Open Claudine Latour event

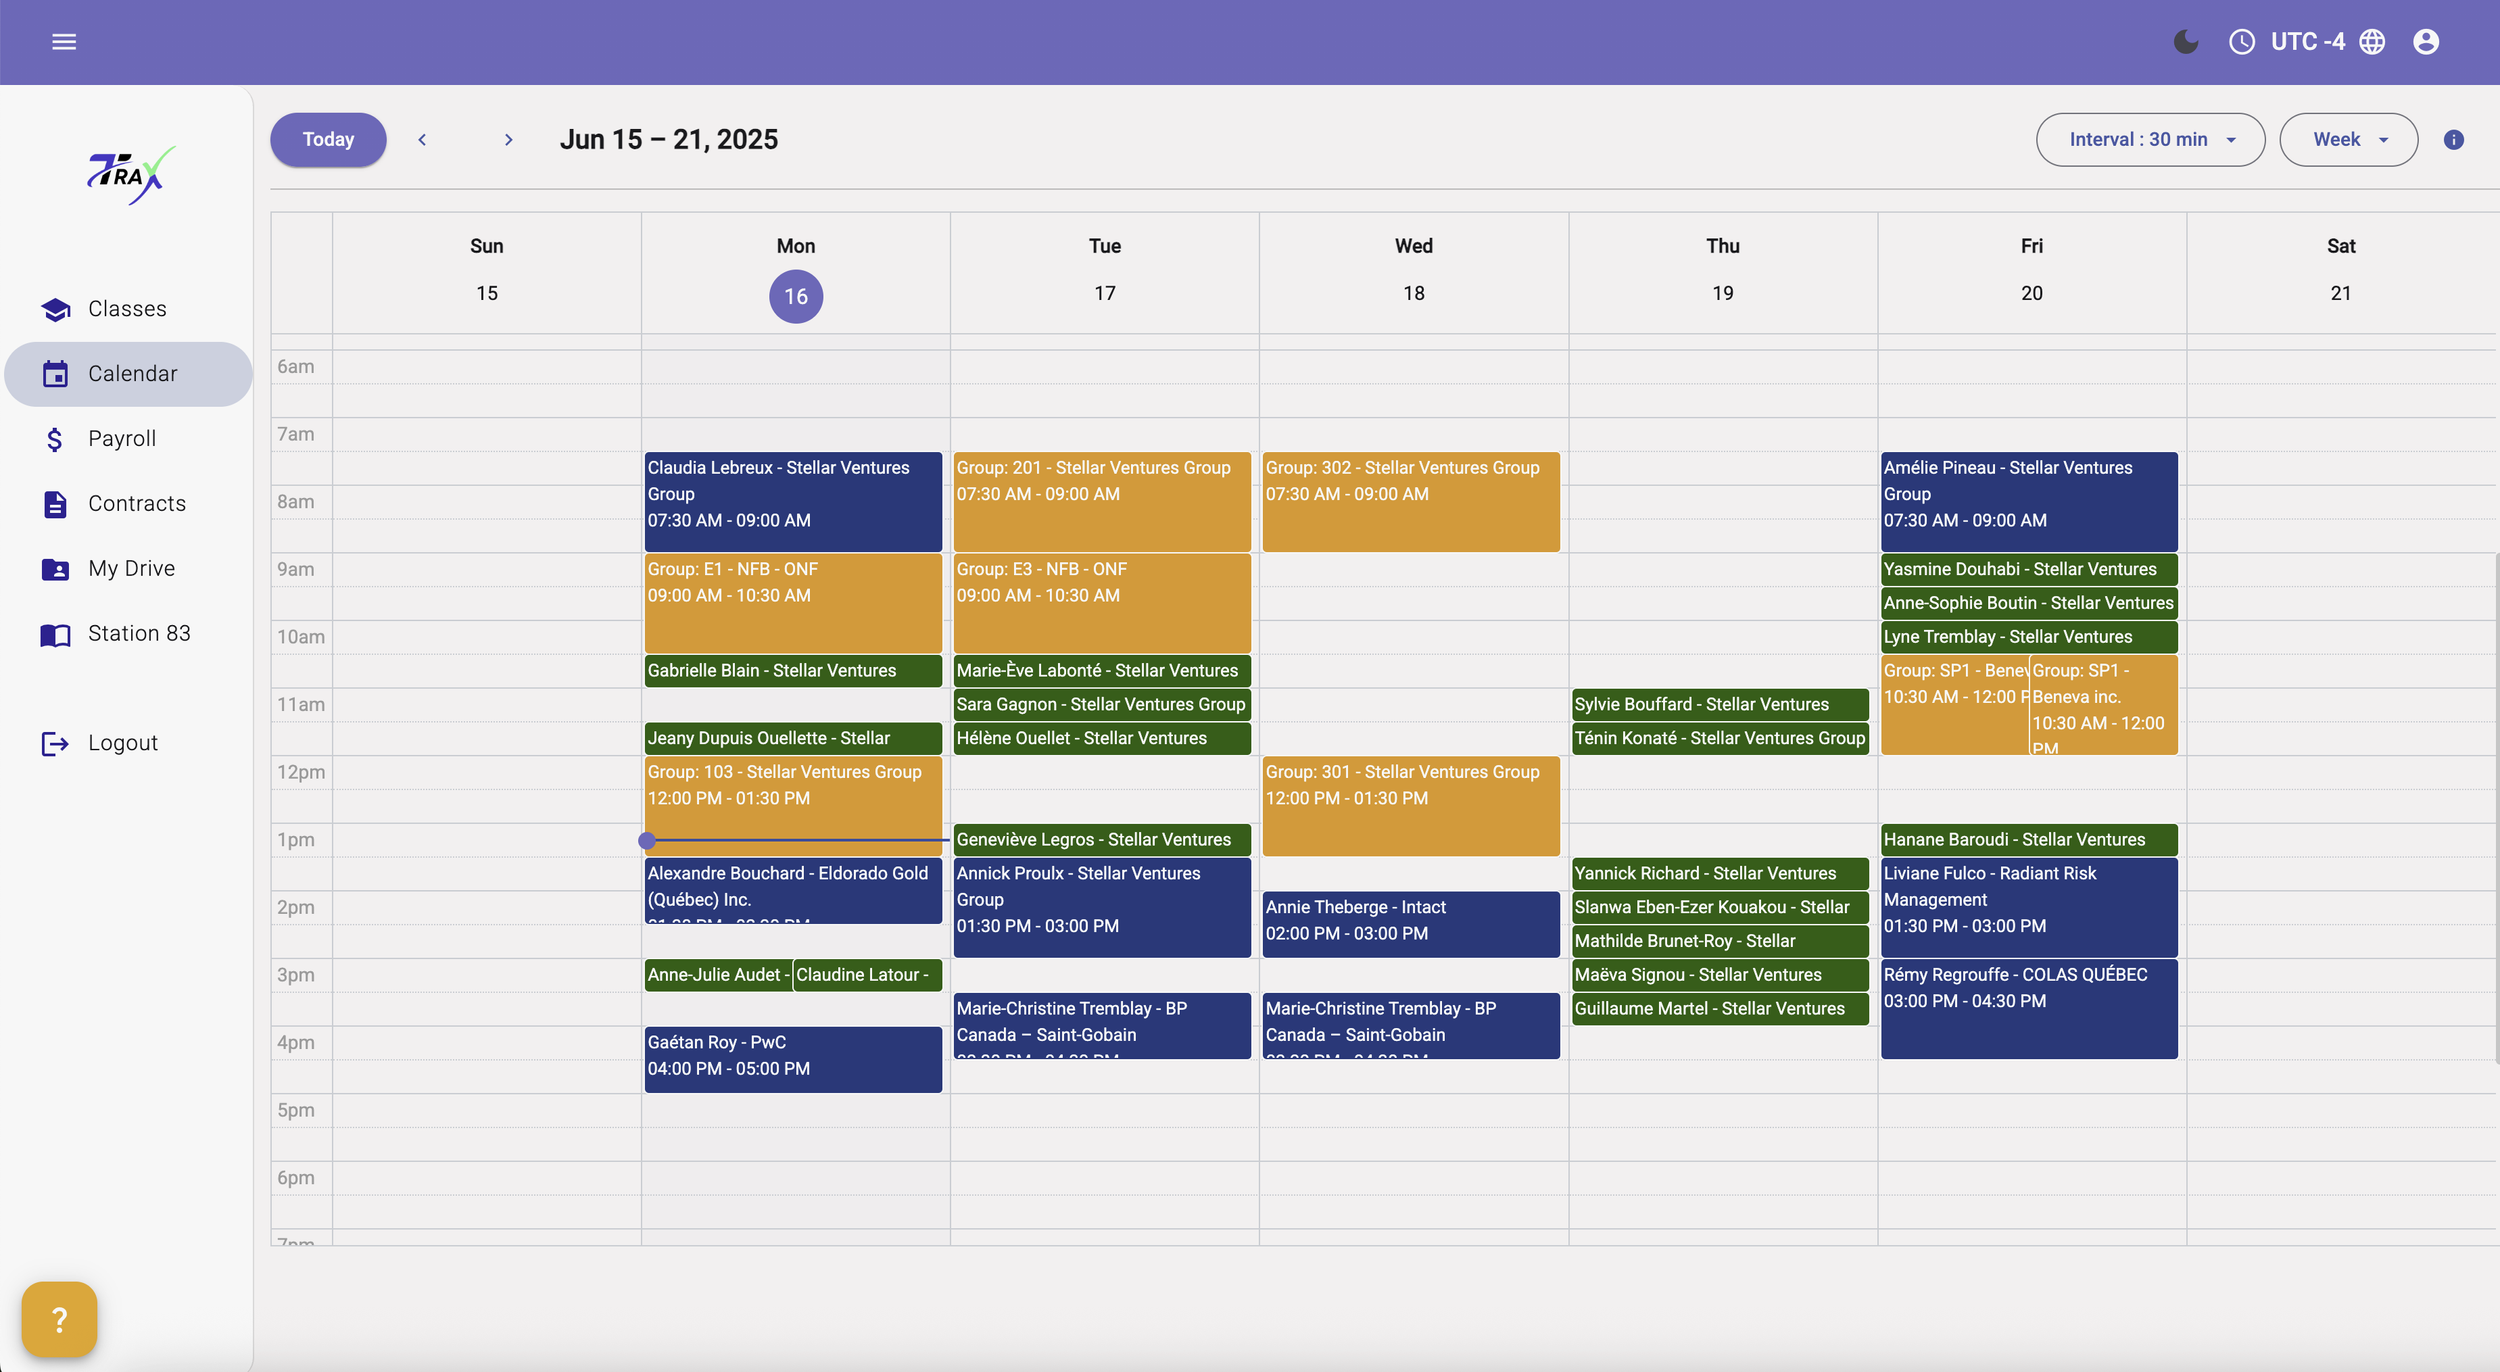[867, 975]
